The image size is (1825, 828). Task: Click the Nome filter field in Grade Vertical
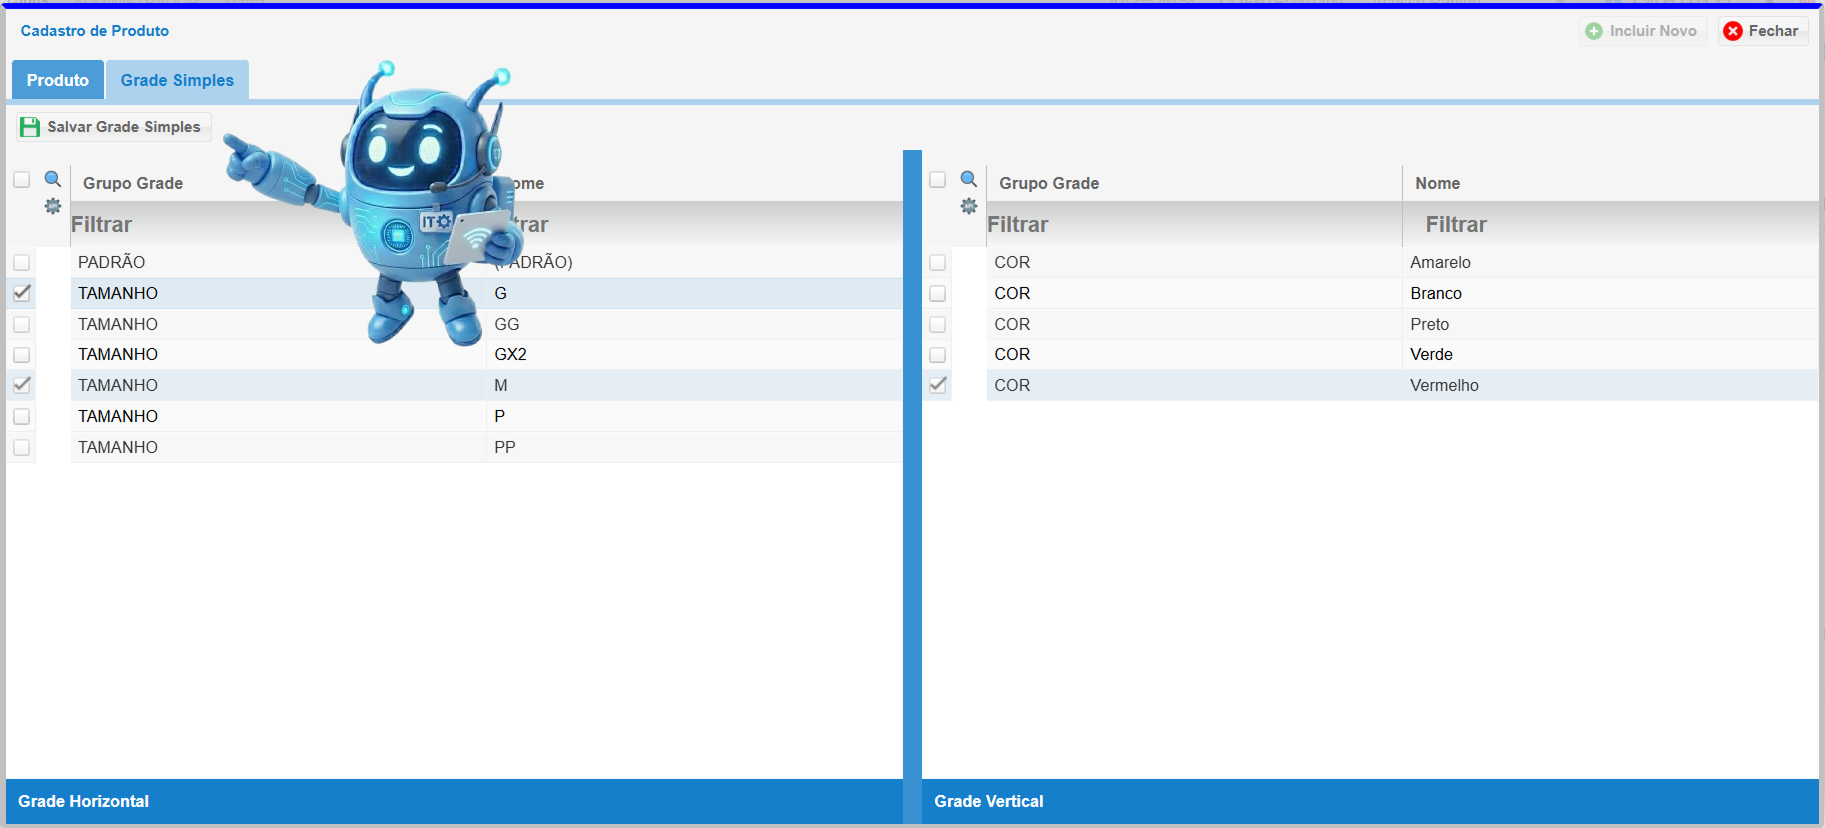coord(1610,225)
